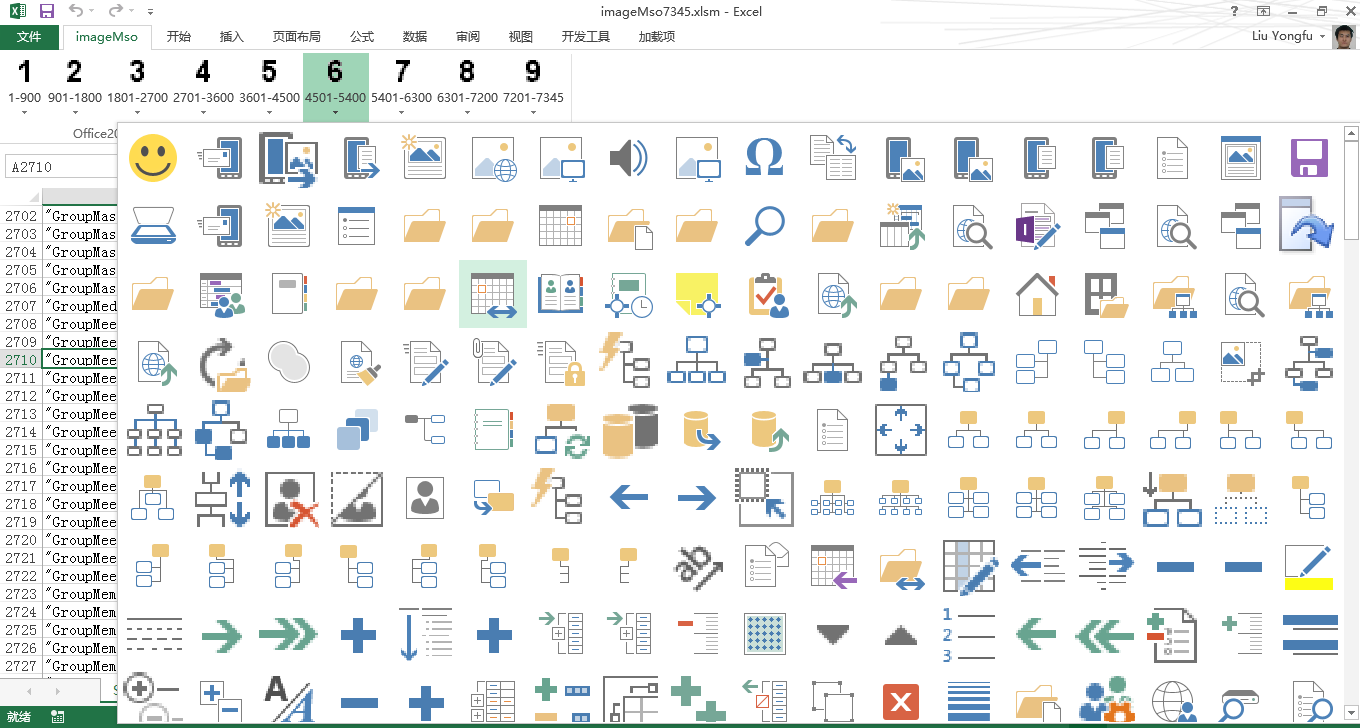This screenshot has width=1360, height=728.
Task: Select the red square X icon
Action: coord(901,702)
